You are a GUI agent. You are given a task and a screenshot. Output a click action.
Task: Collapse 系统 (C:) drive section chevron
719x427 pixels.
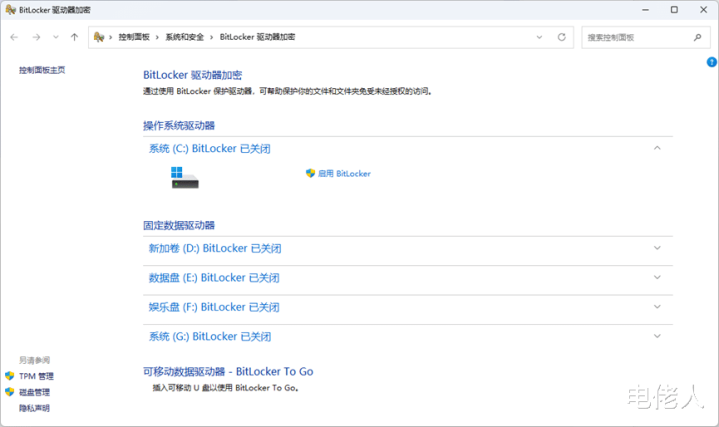657,148
